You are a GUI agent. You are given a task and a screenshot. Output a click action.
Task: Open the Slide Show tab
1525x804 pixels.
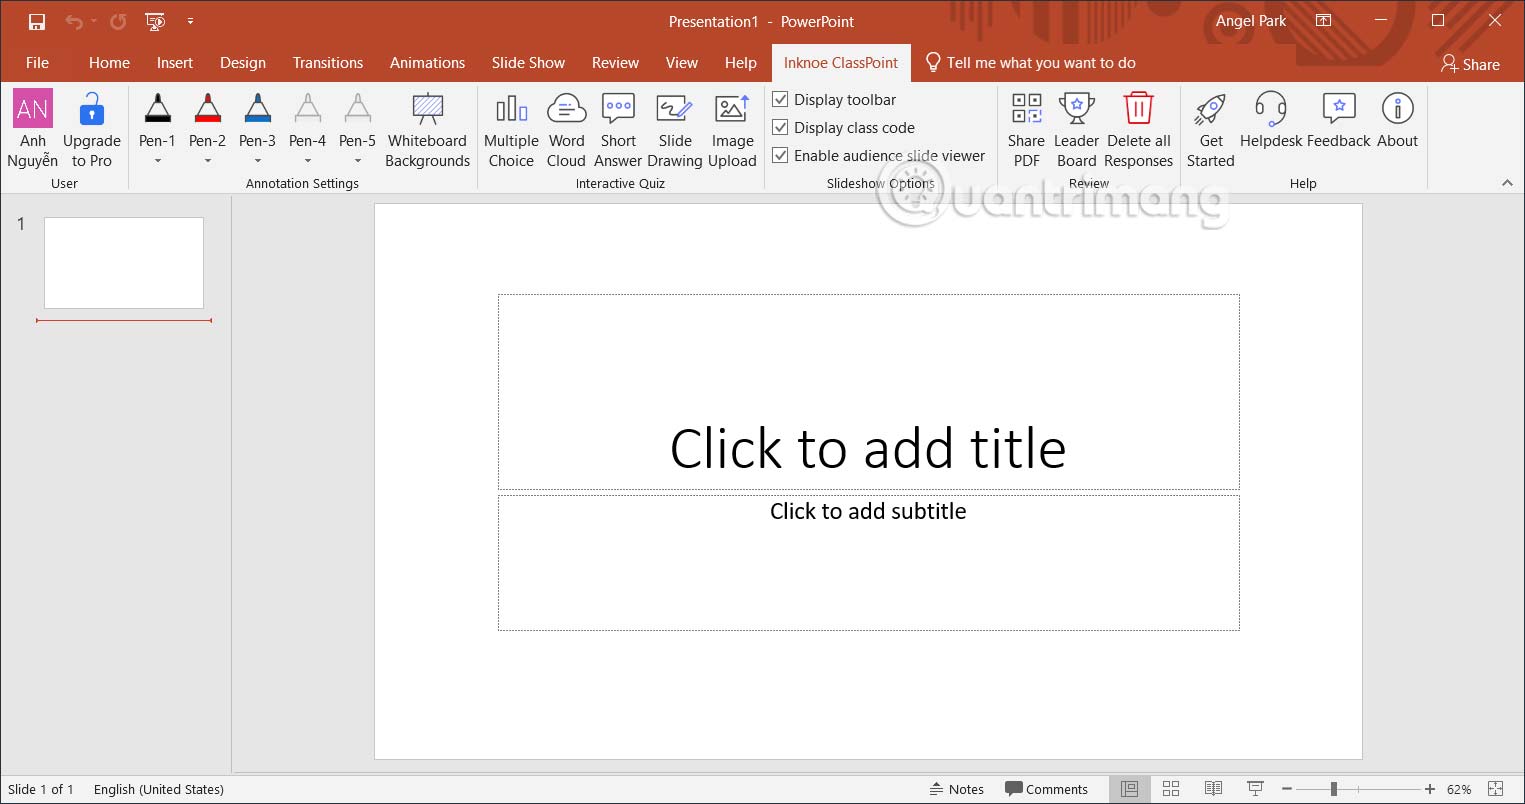(528, 63)
